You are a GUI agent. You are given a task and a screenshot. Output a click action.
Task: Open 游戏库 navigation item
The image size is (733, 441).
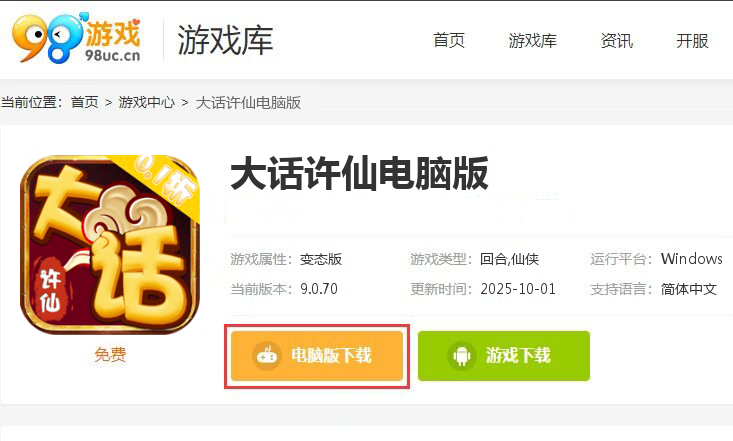pos(532,41)
